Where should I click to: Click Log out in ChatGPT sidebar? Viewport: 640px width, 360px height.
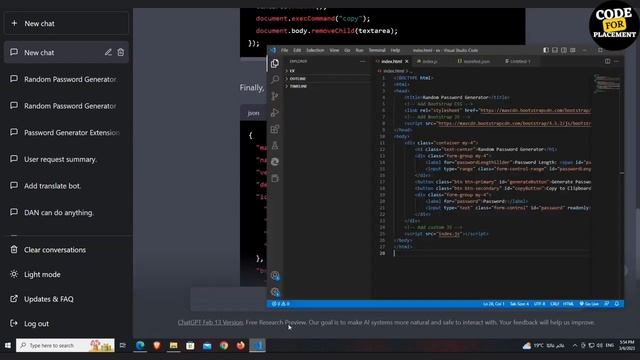(36, 323)
